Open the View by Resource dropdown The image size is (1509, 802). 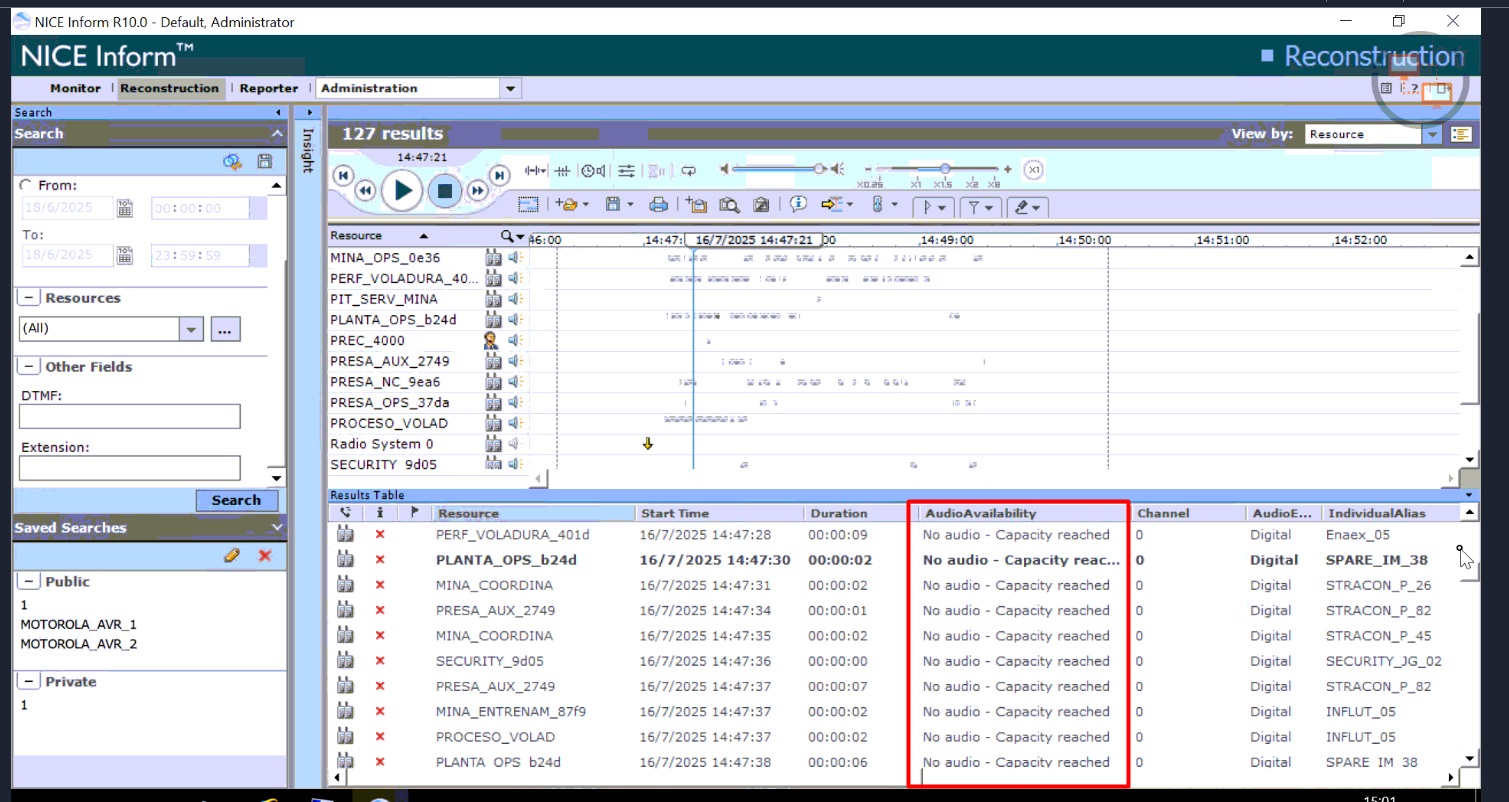[1433, 134]
